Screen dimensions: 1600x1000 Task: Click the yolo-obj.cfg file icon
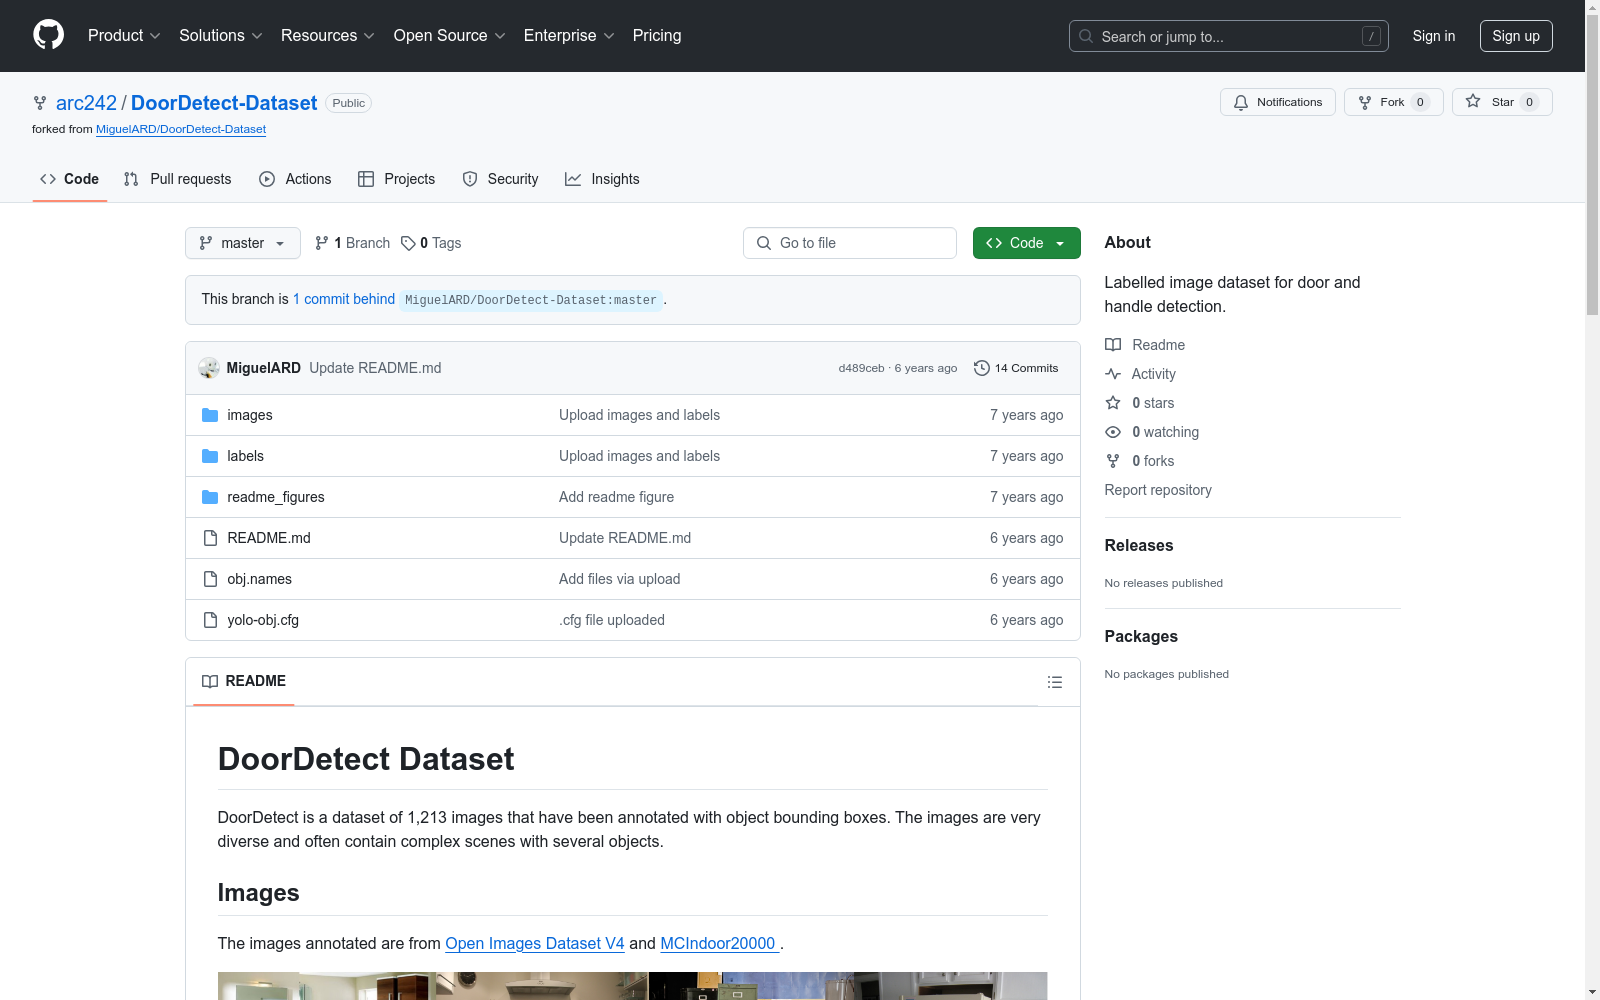point(210,620)
